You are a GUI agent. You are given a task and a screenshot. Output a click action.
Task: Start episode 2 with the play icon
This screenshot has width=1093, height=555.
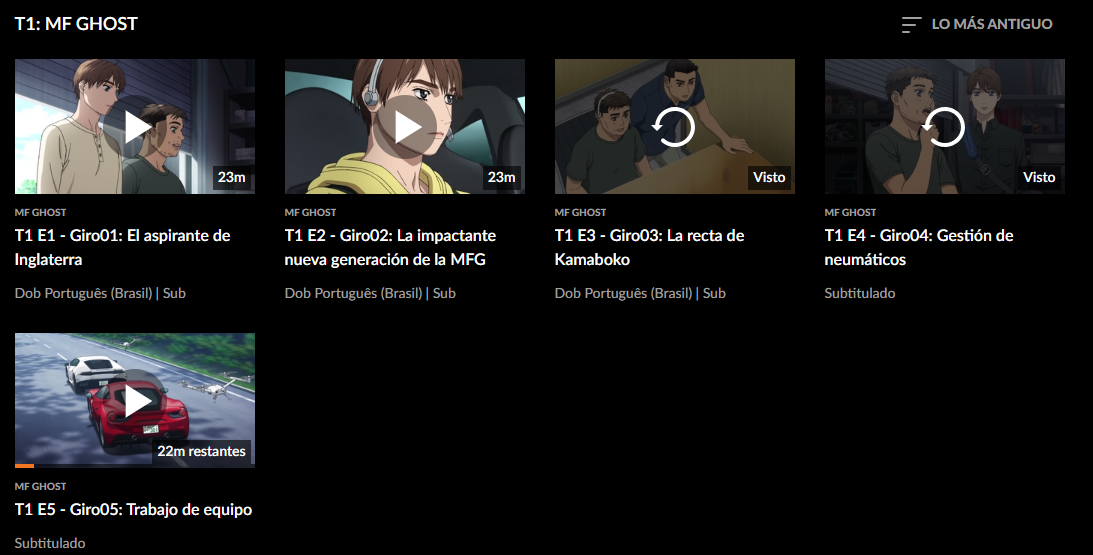coord(408,127)
